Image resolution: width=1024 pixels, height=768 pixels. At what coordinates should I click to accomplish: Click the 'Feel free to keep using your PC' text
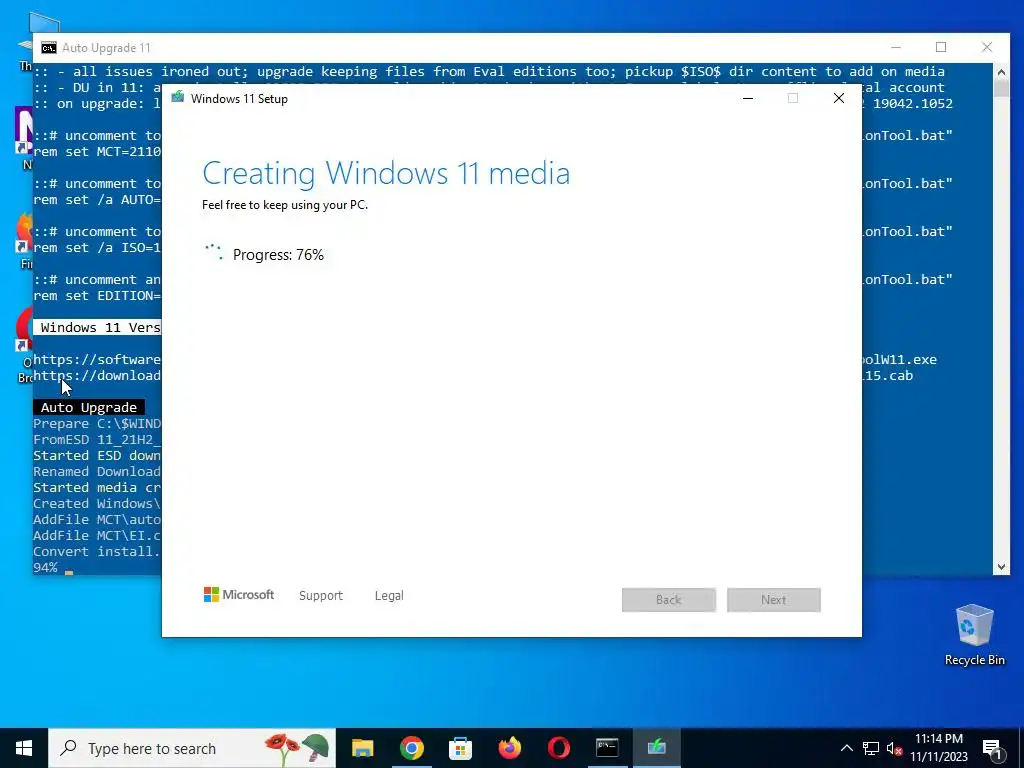tap(285, 205)
